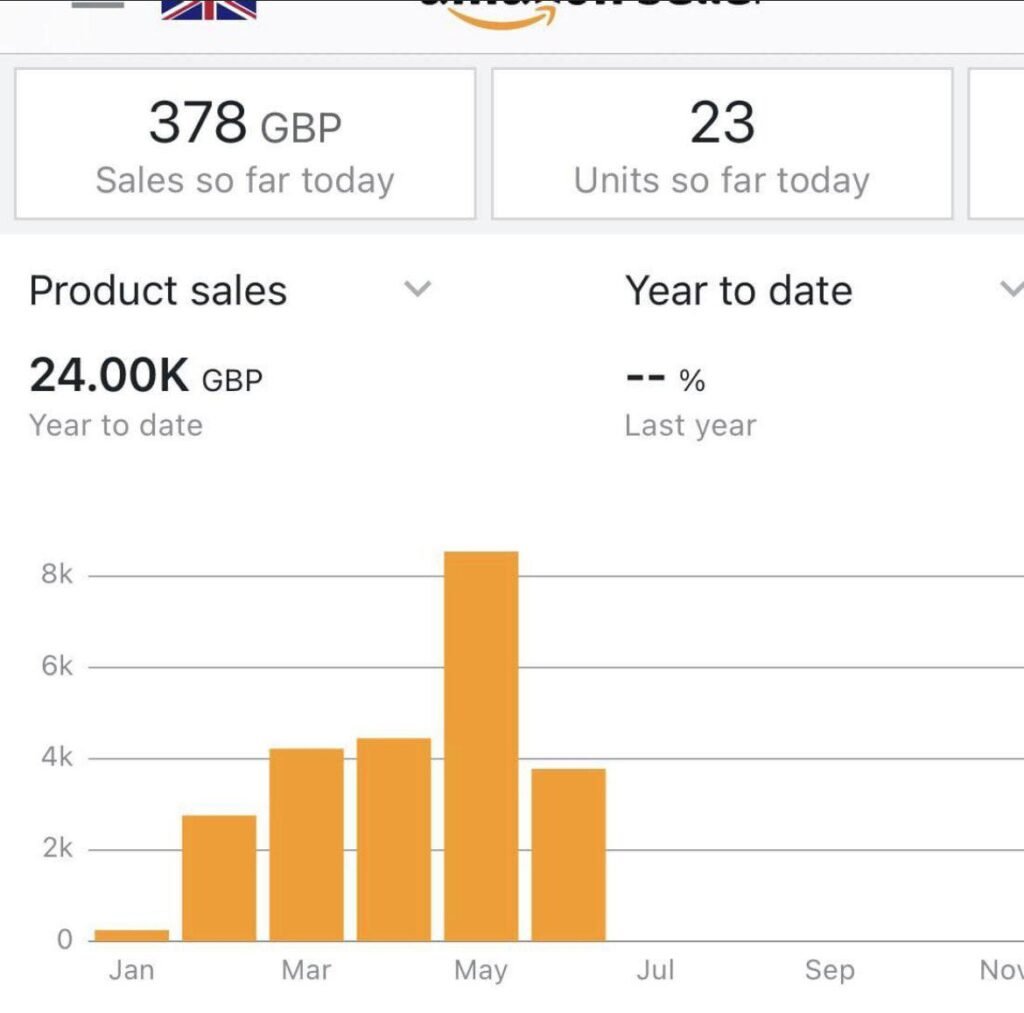1024x1013 pixels.
Task: Click the 24.00K GBP total value
Action: 146,377
